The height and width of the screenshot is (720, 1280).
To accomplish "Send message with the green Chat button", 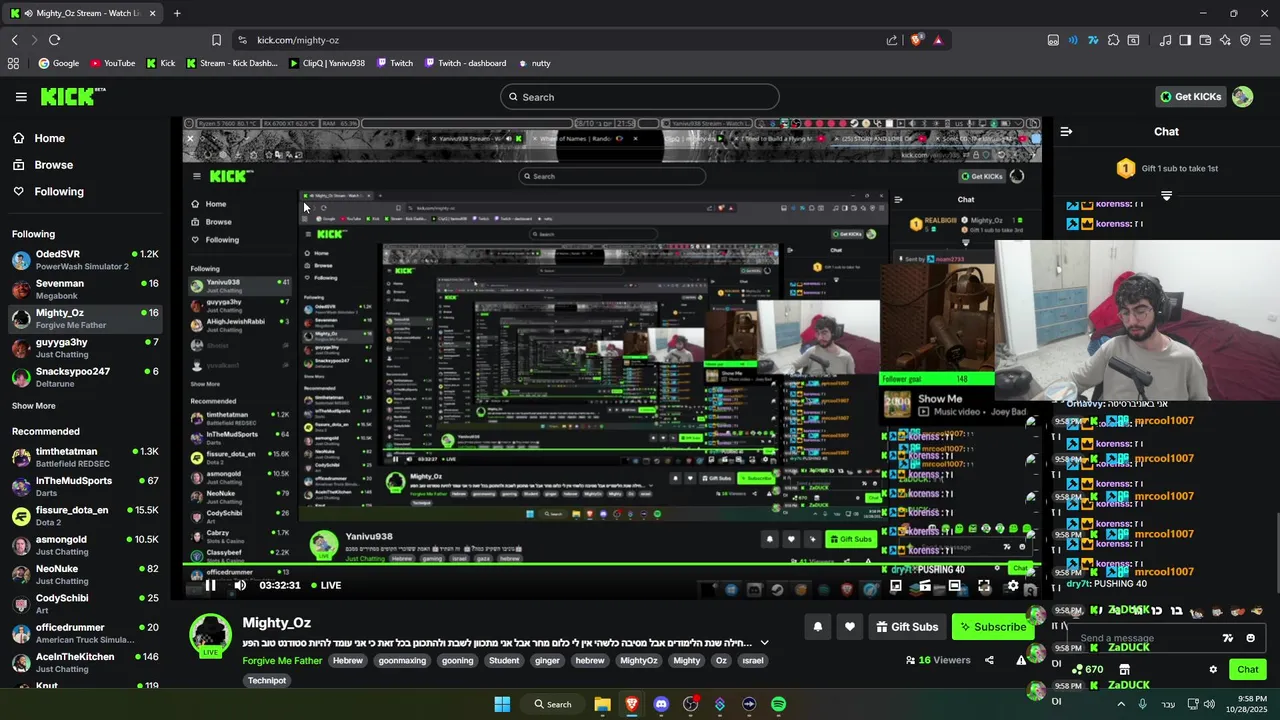I will (1247, 670).
